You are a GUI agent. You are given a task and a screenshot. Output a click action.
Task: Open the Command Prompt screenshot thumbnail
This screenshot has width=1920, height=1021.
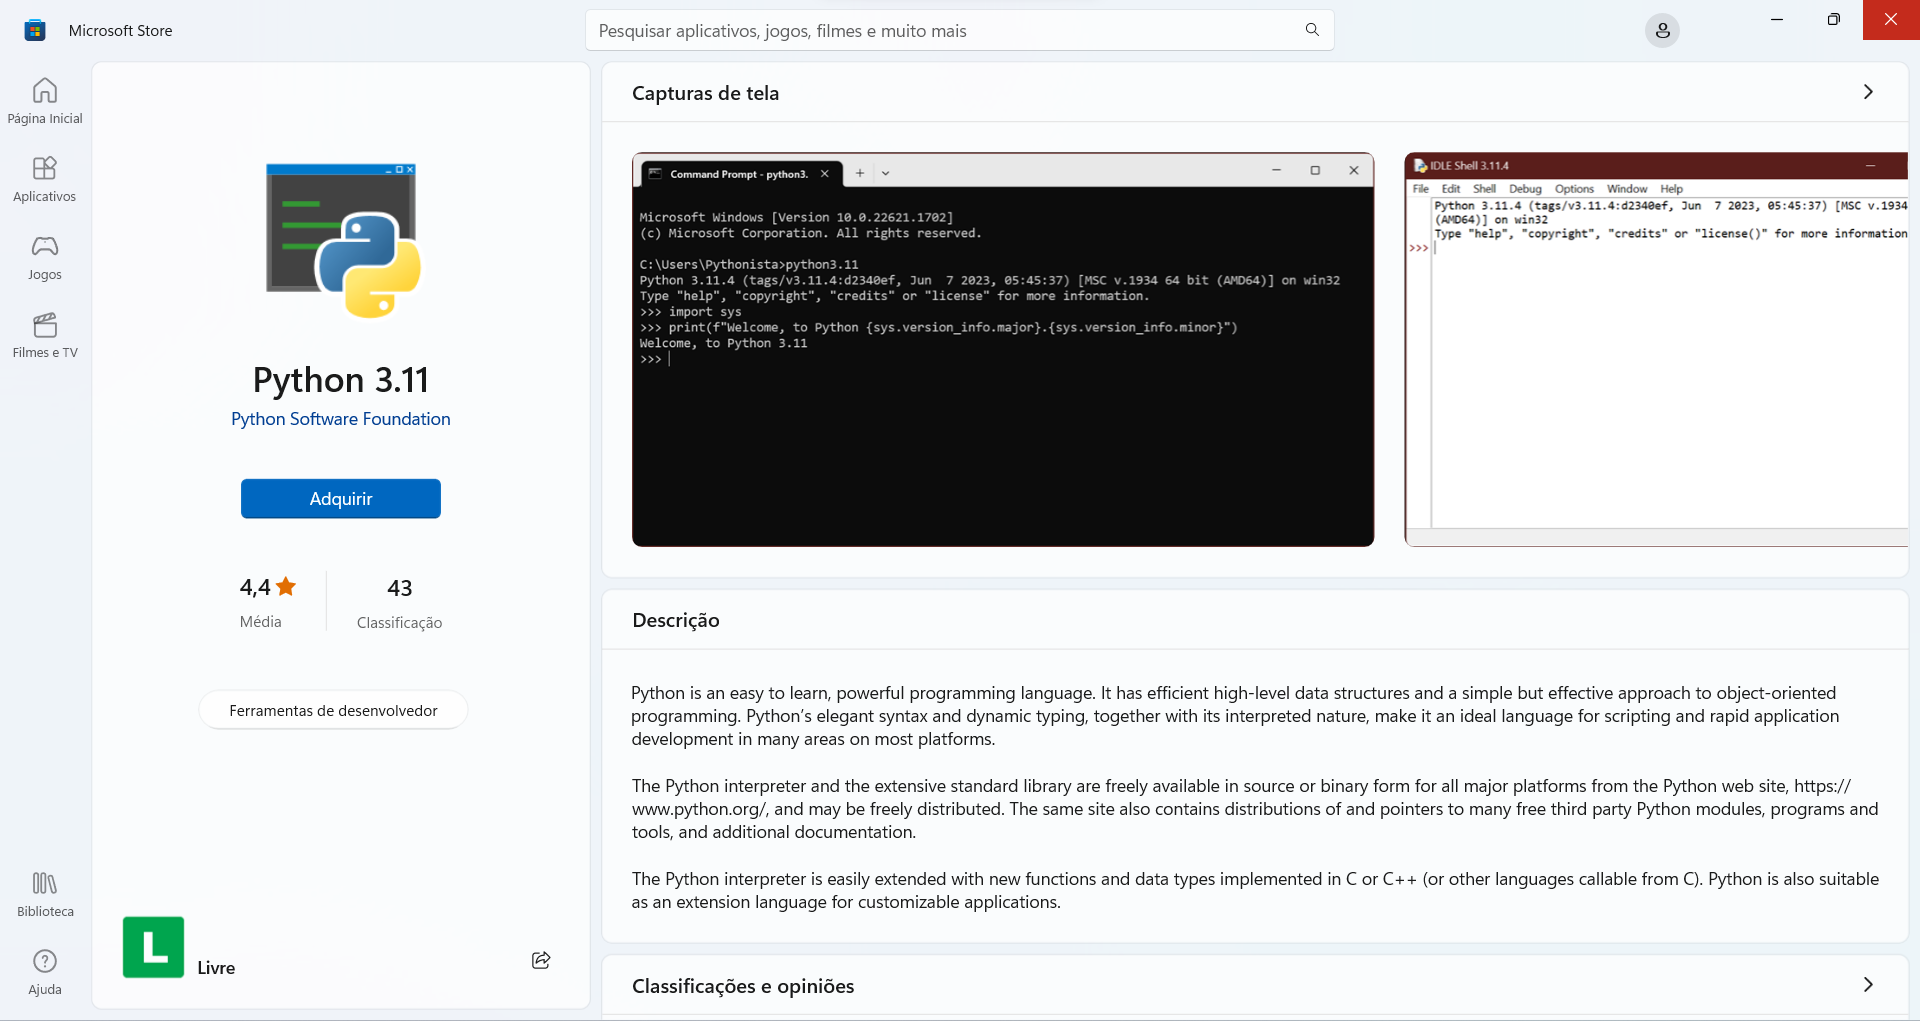pyautogui.click(x=1003, y=349)
